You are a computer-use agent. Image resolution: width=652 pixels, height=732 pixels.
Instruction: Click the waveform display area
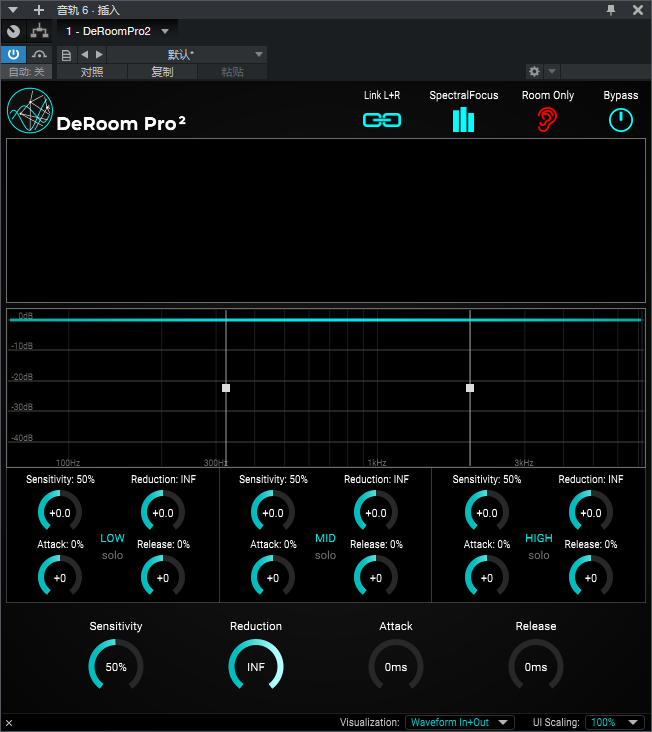pos(326,220)
